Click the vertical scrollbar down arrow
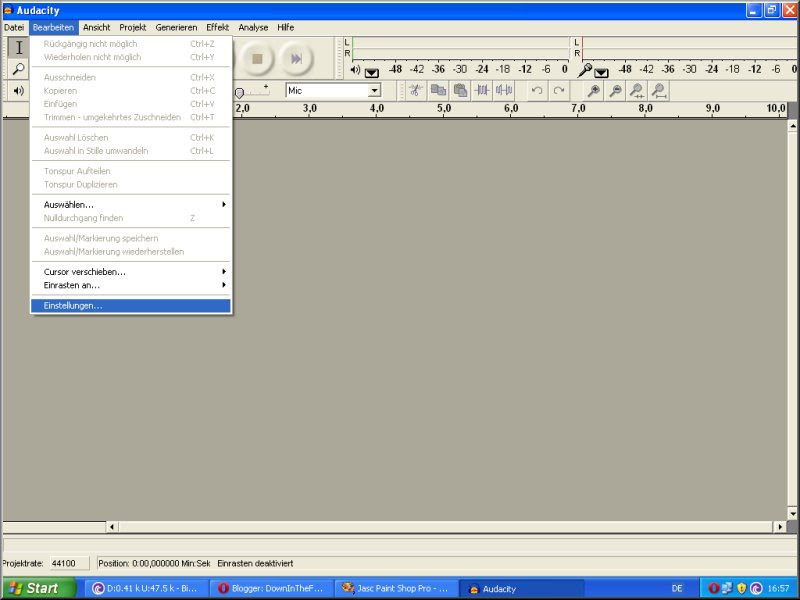The width and height of the screenshot is (800, 600). pyautogui.click(x=792, y=513)
